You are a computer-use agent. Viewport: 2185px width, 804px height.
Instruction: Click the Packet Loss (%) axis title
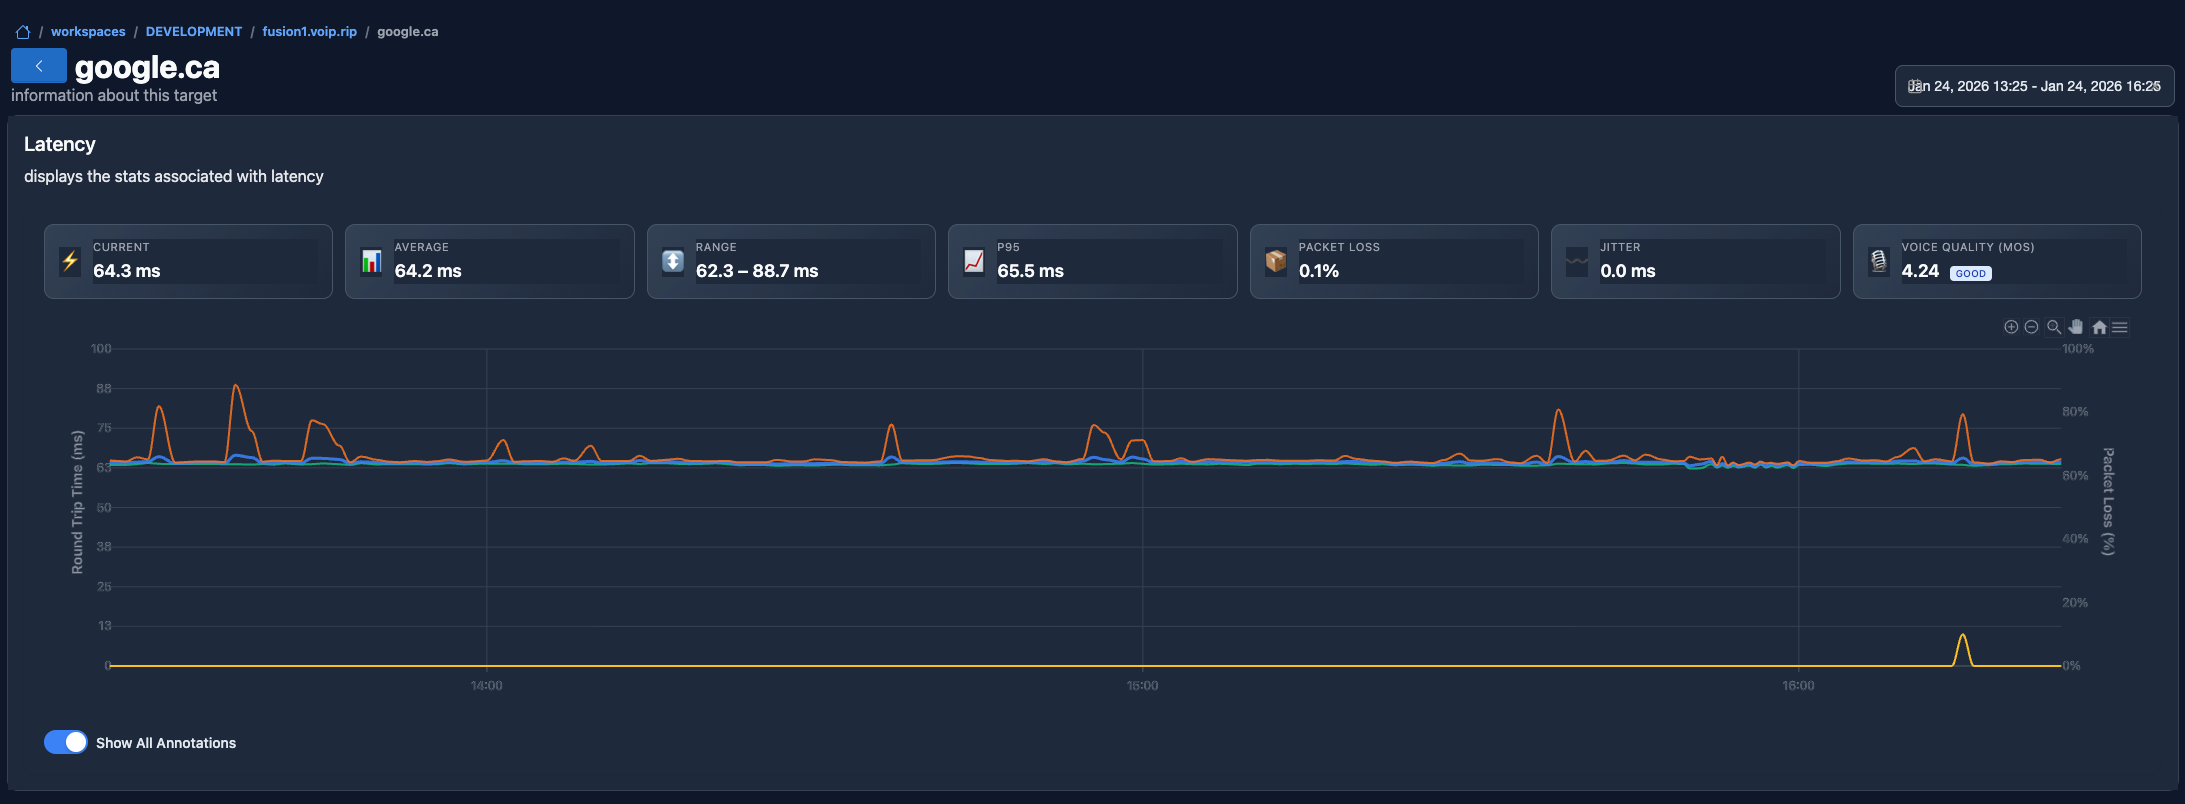[2108, 501]
